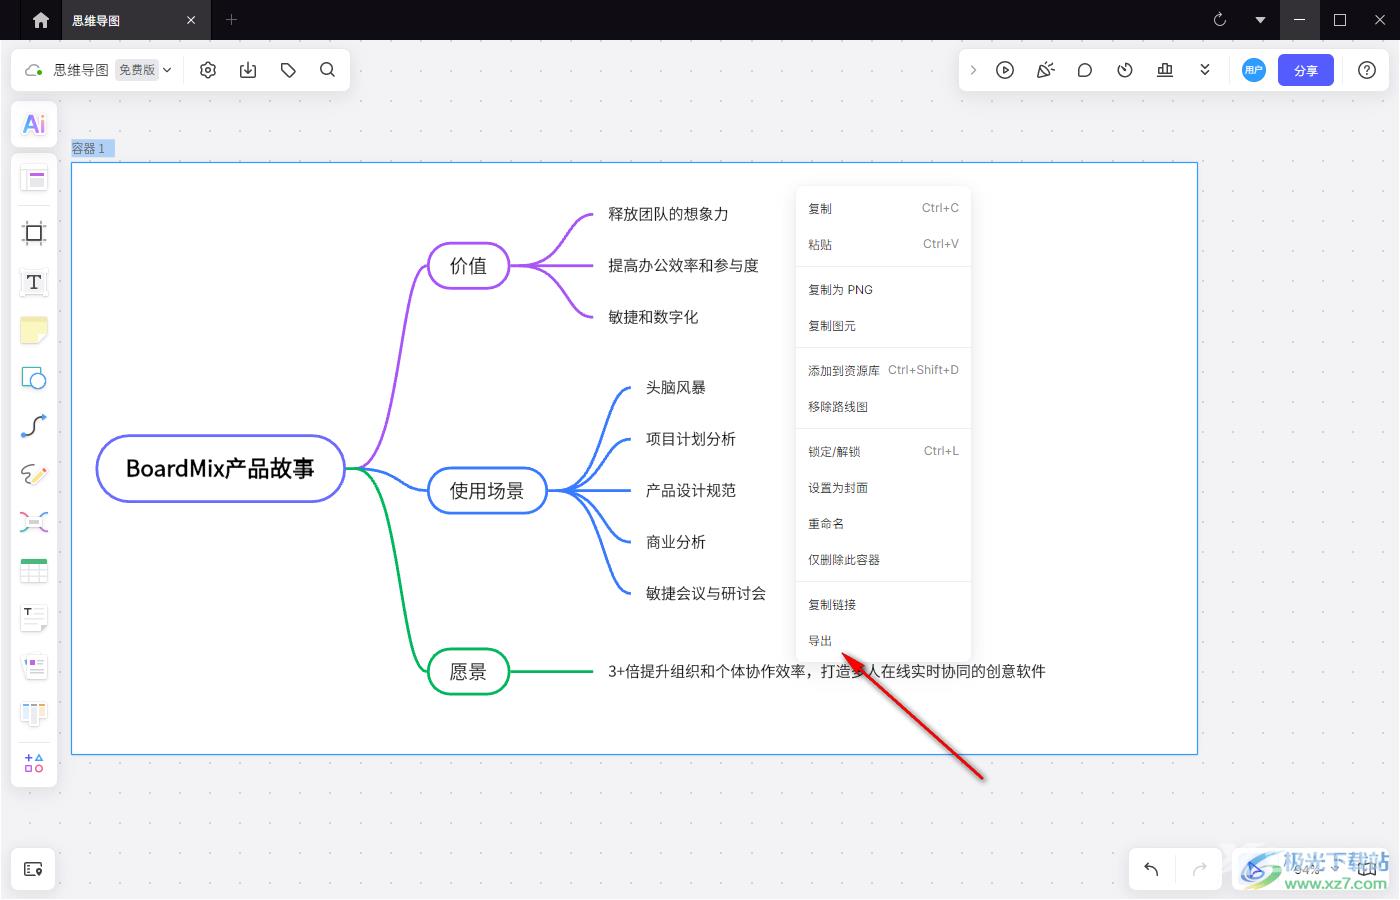Go to home screen icon
1400x900 pixels.
click(41, 20)
